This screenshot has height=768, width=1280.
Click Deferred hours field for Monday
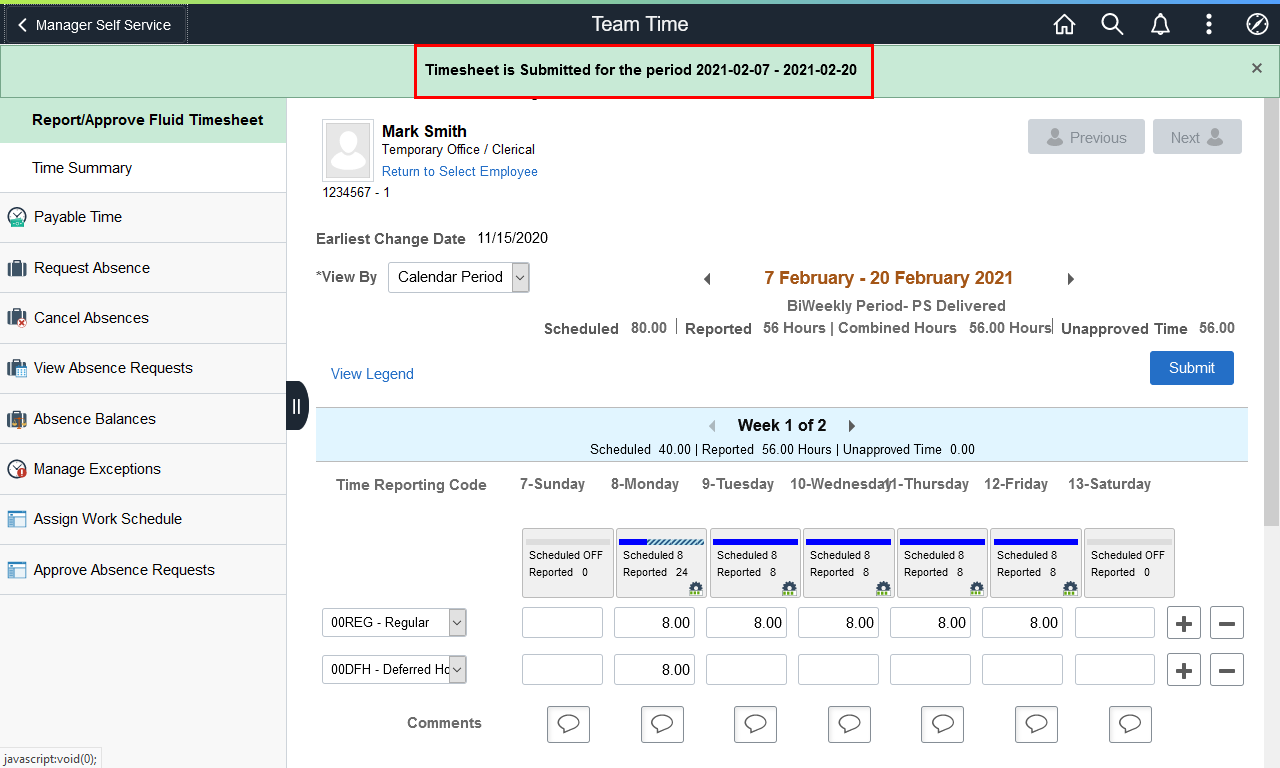pyautogui.click(x=654, y=669)
